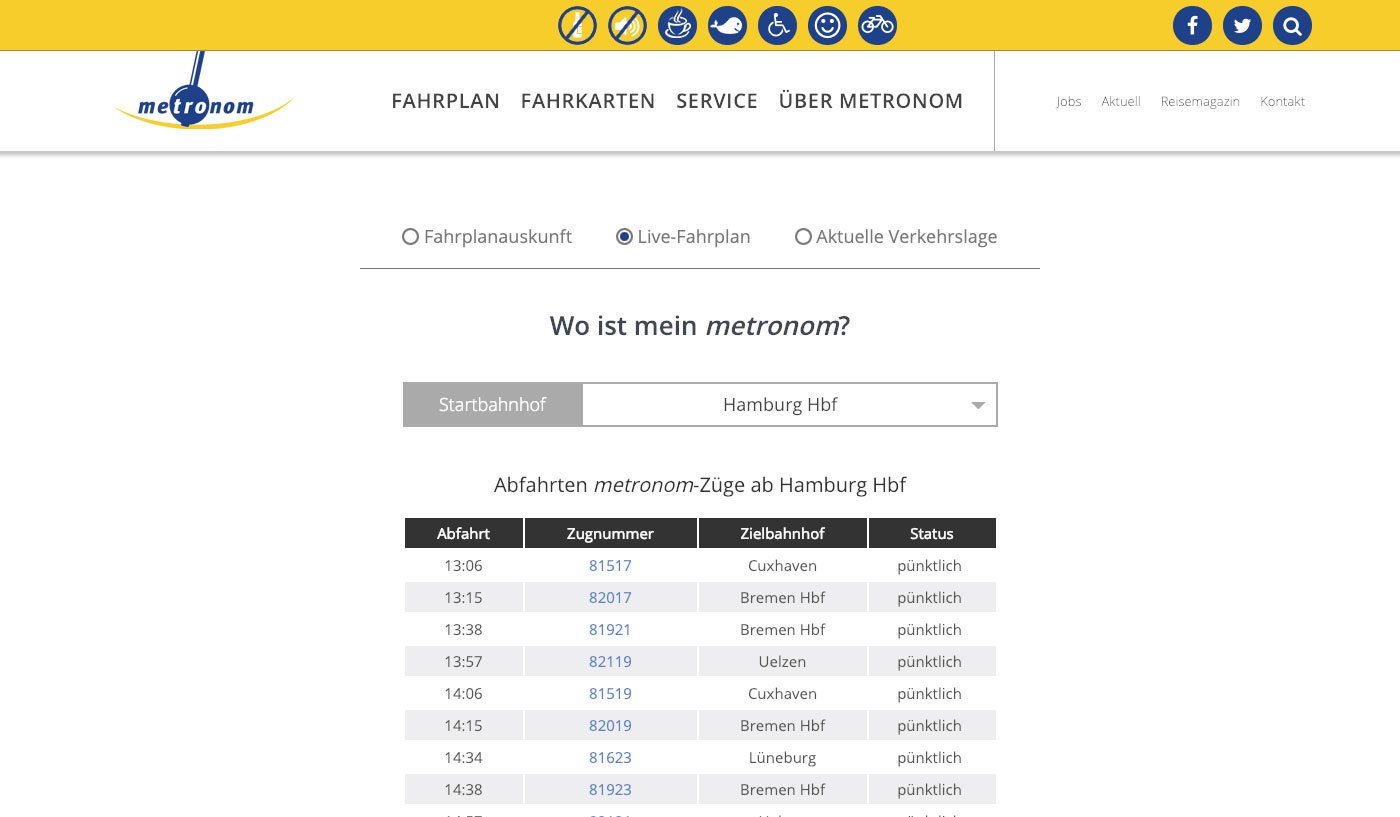Click the Uelzen destination cell

pyautogui.click(x=783, y=662)
